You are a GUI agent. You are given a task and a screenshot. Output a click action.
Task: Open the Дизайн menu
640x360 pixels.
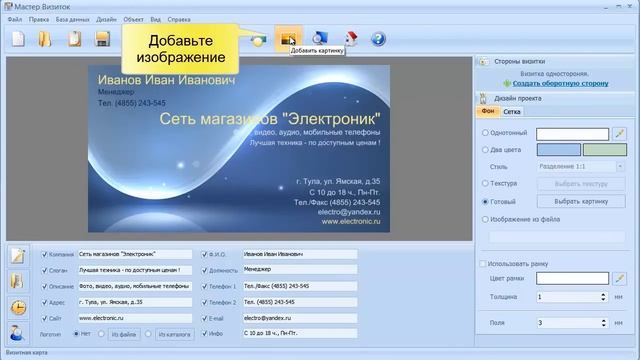[x=106, y=19]
